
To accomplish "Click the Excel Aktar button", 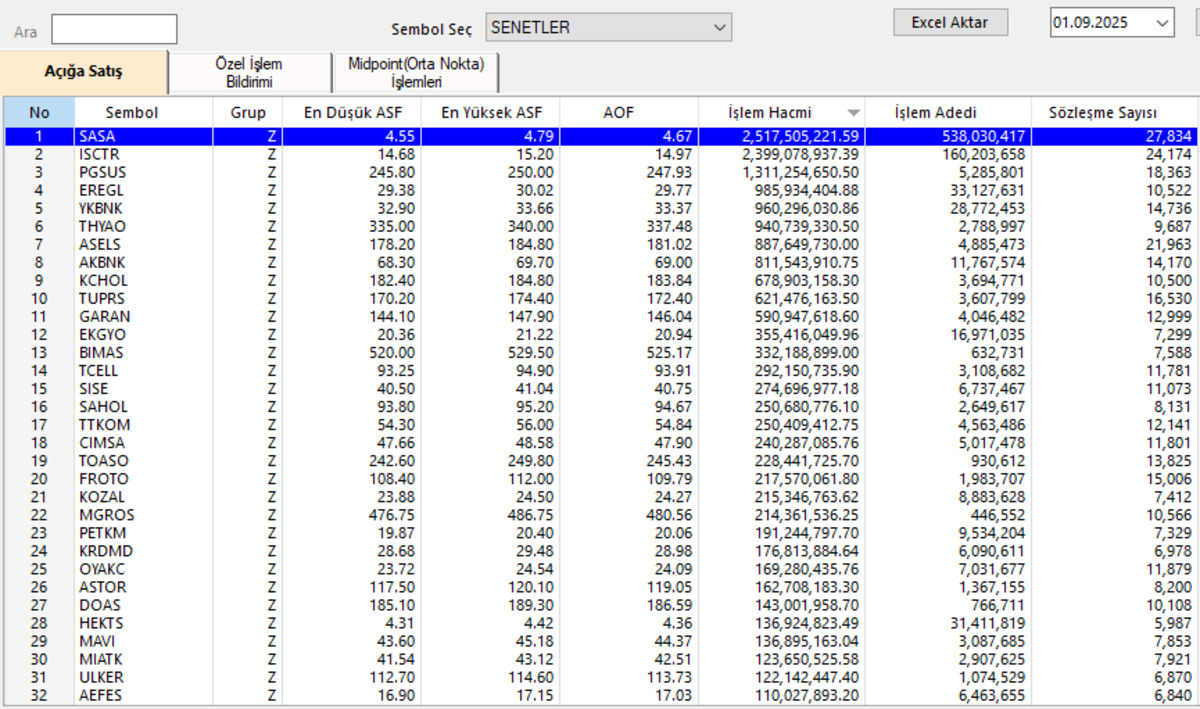I will 950,23.
